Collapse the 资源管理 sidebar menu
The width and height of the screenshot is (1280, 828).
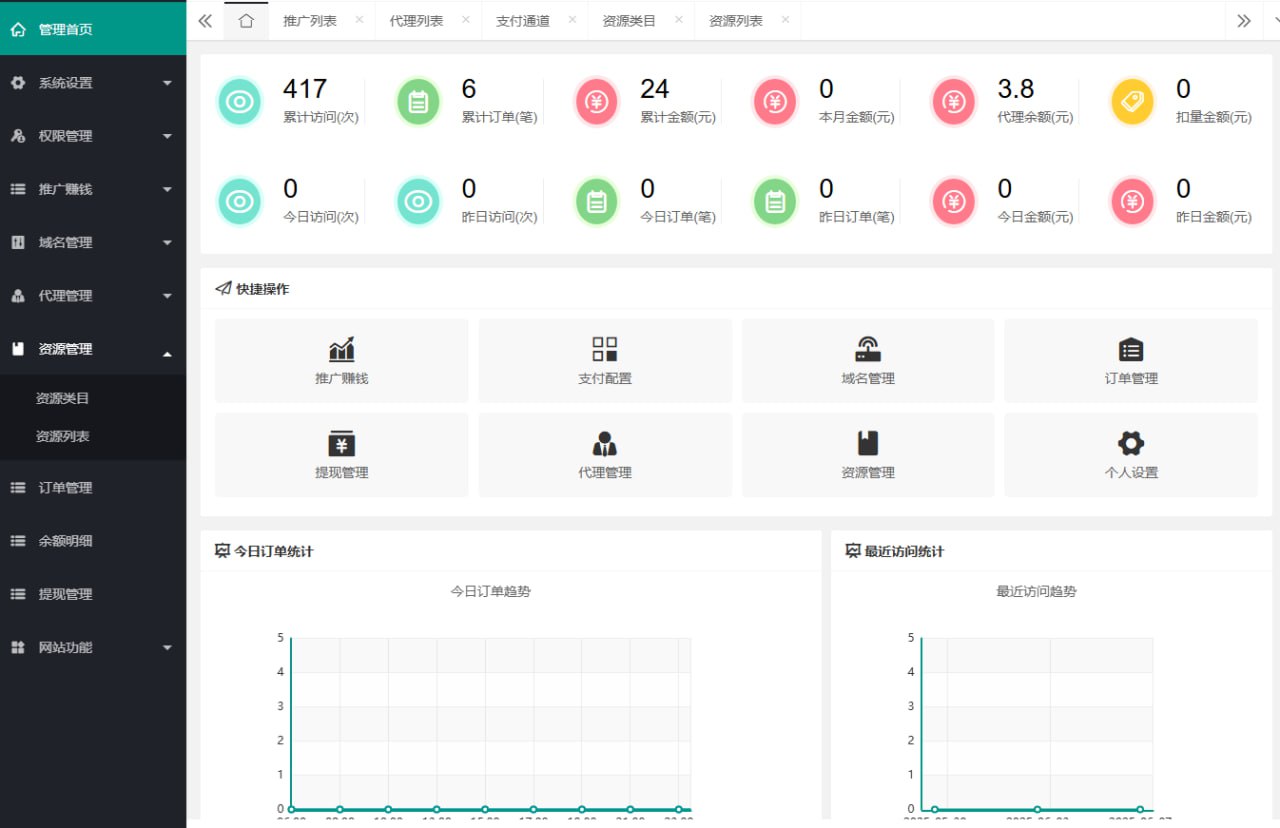tap(92, 349)
